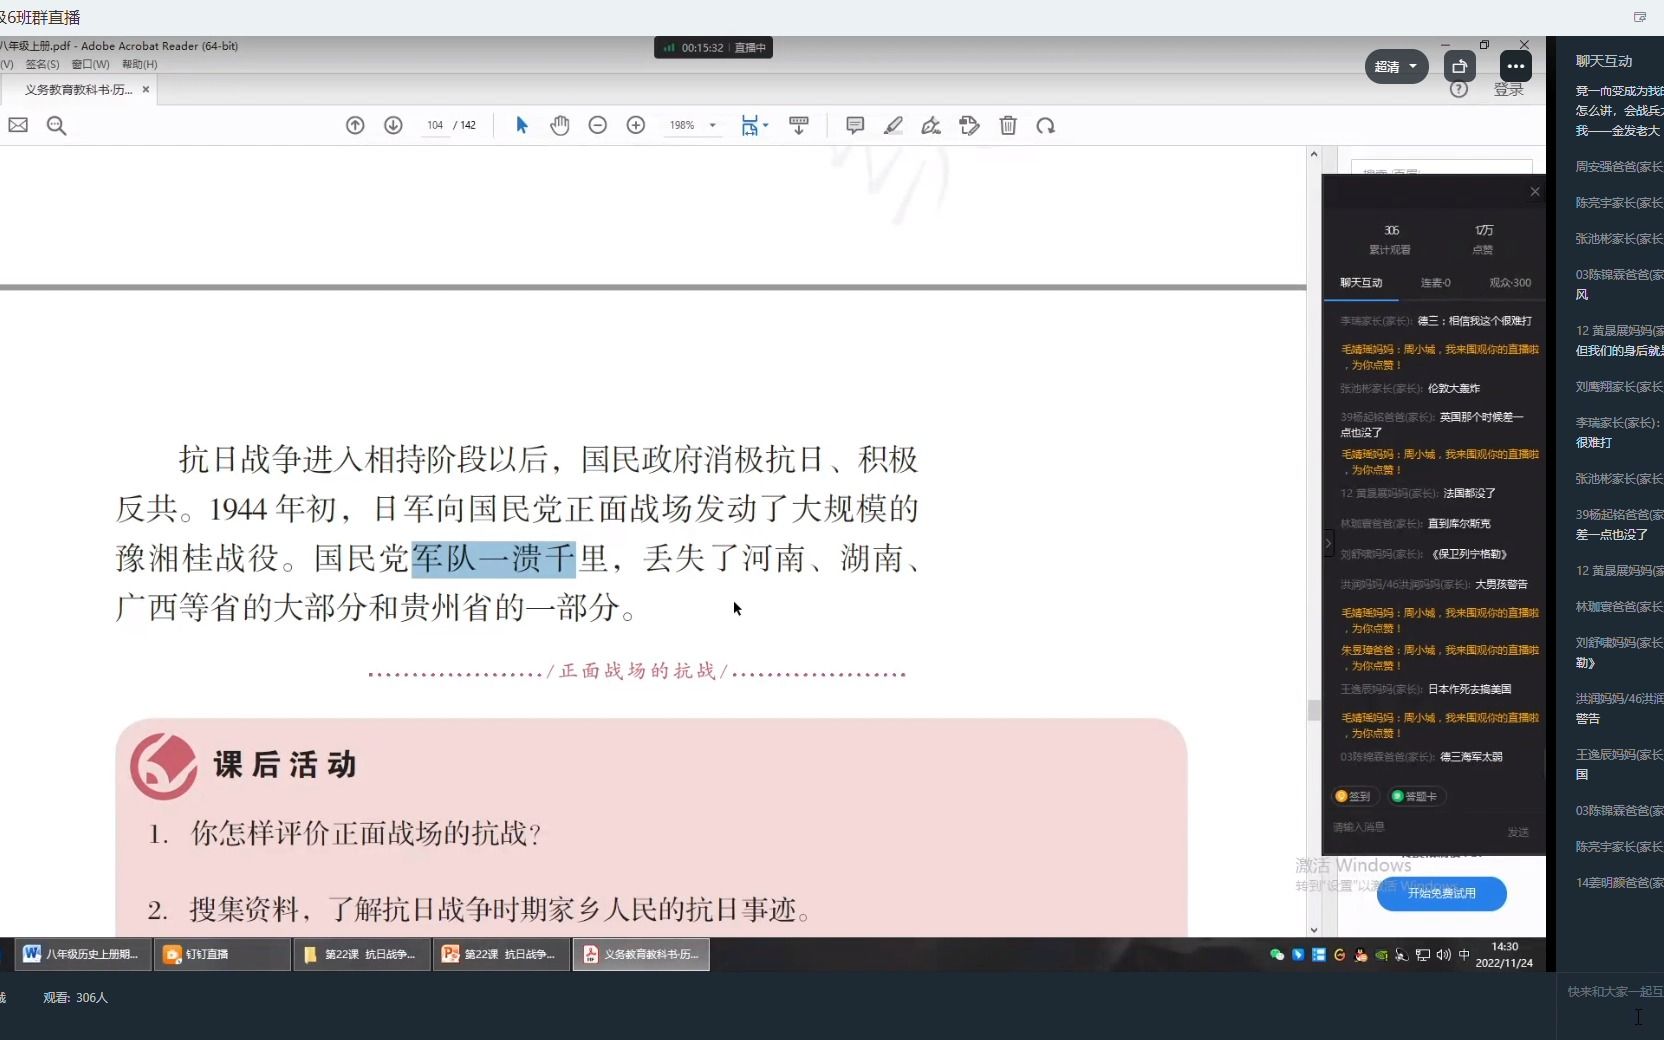Screen dimensions: 1664x1040
Task: Open the 钉钉直播 taskbar item
Action: point(222,954)
